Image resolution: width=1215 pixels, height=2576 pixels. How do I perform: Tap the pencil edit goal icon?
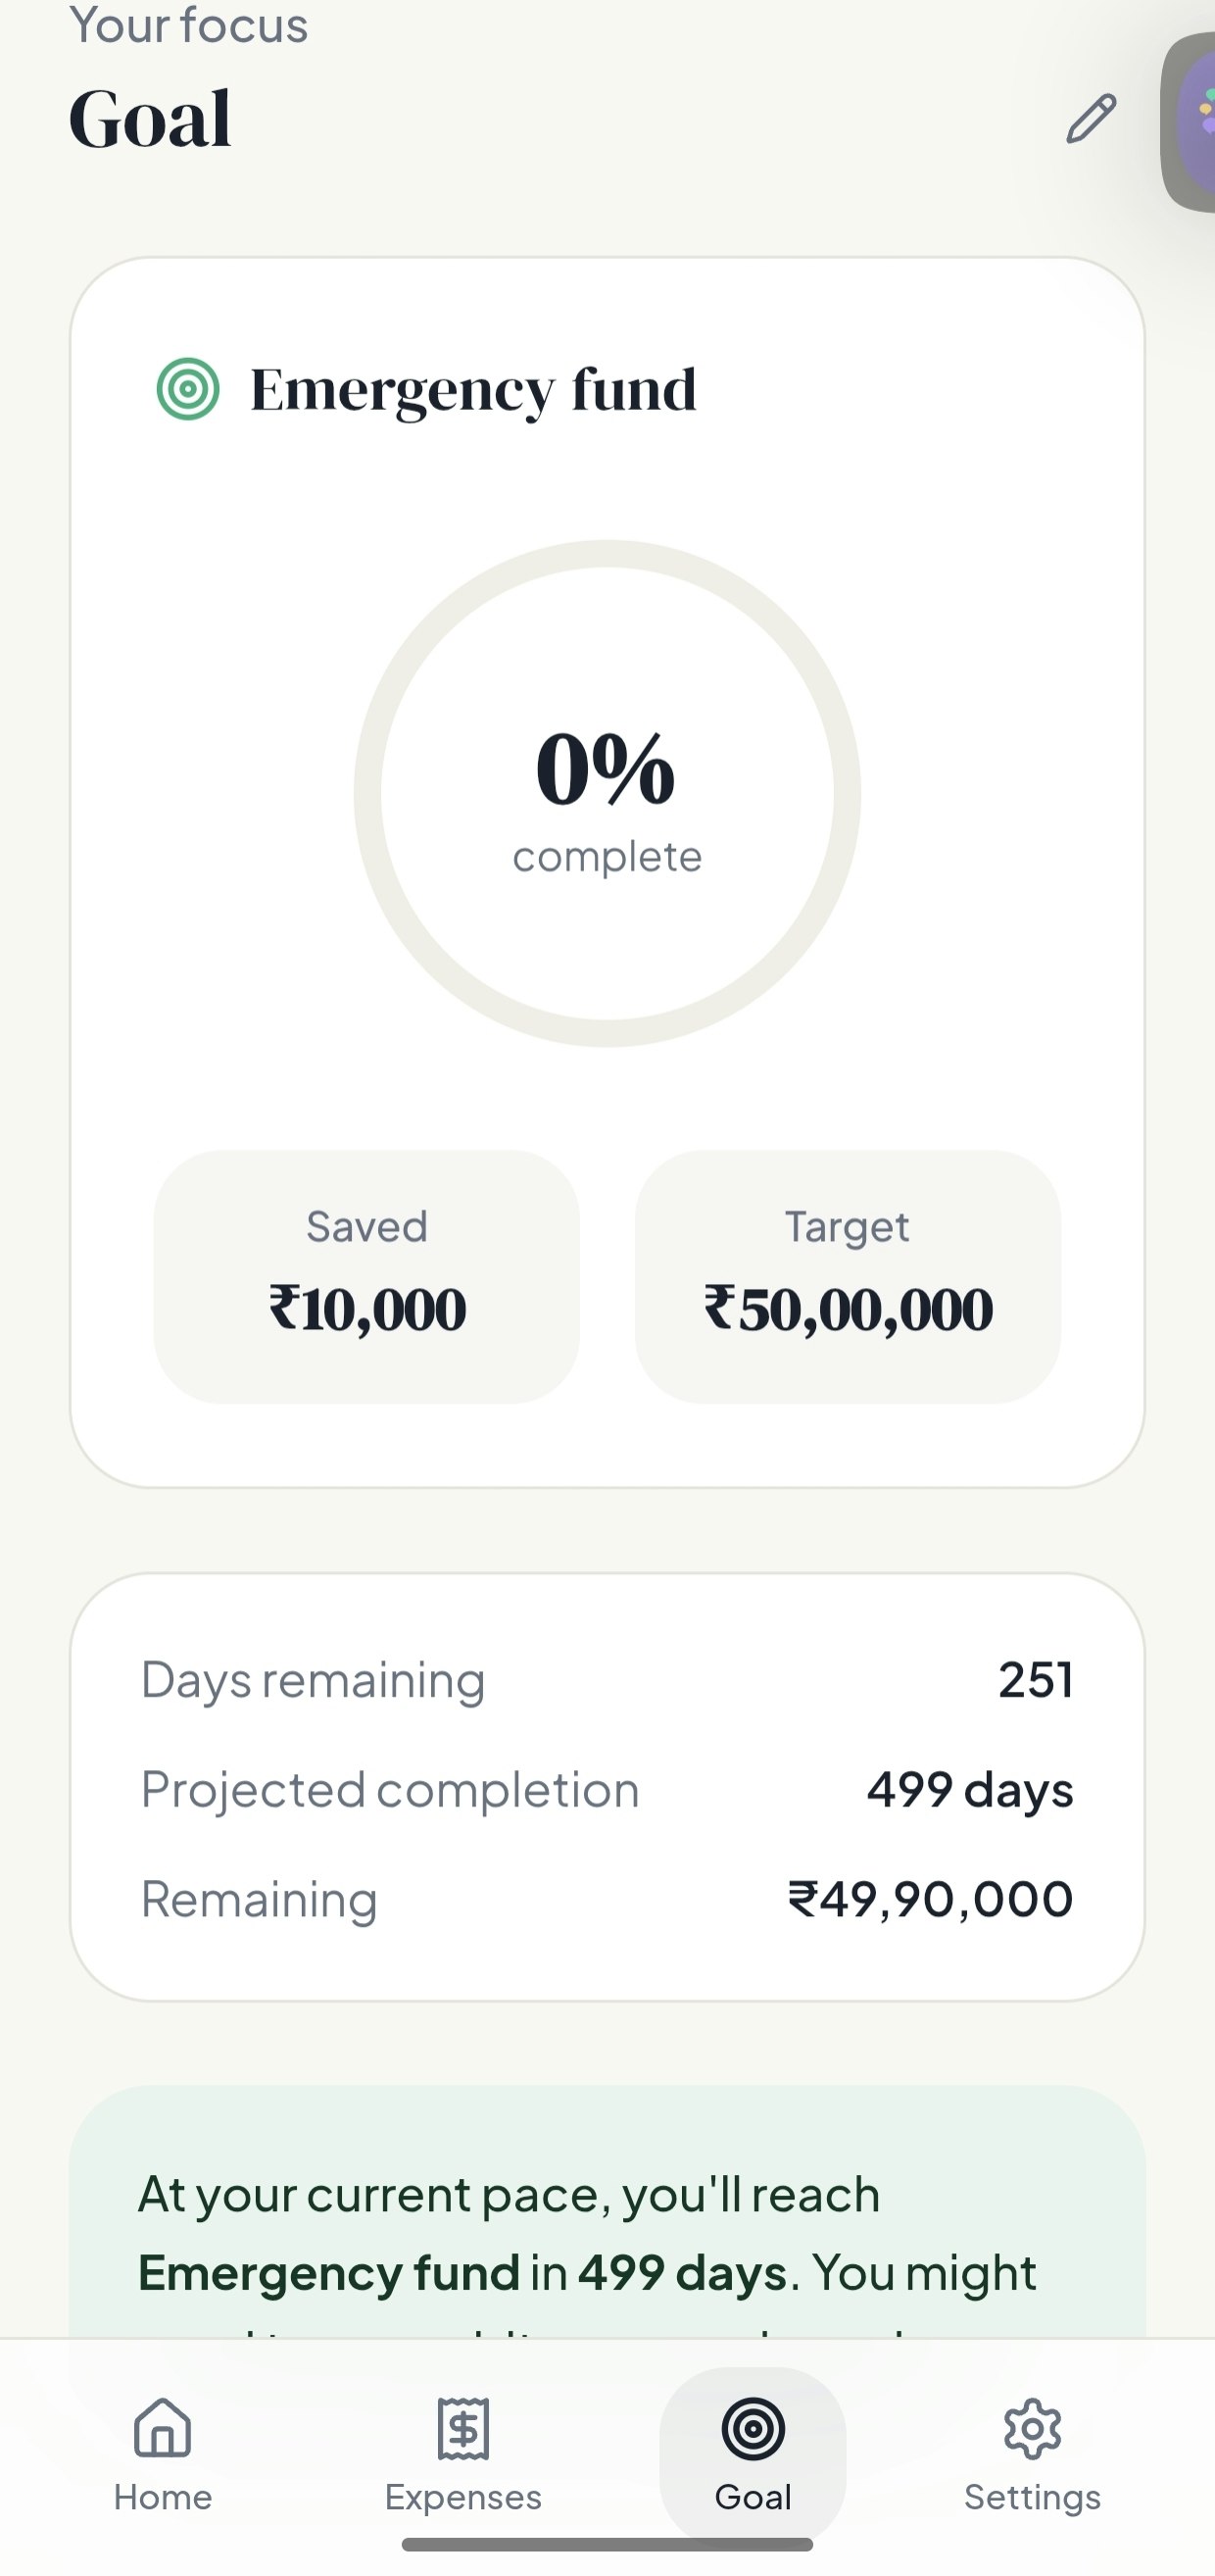1090,119
